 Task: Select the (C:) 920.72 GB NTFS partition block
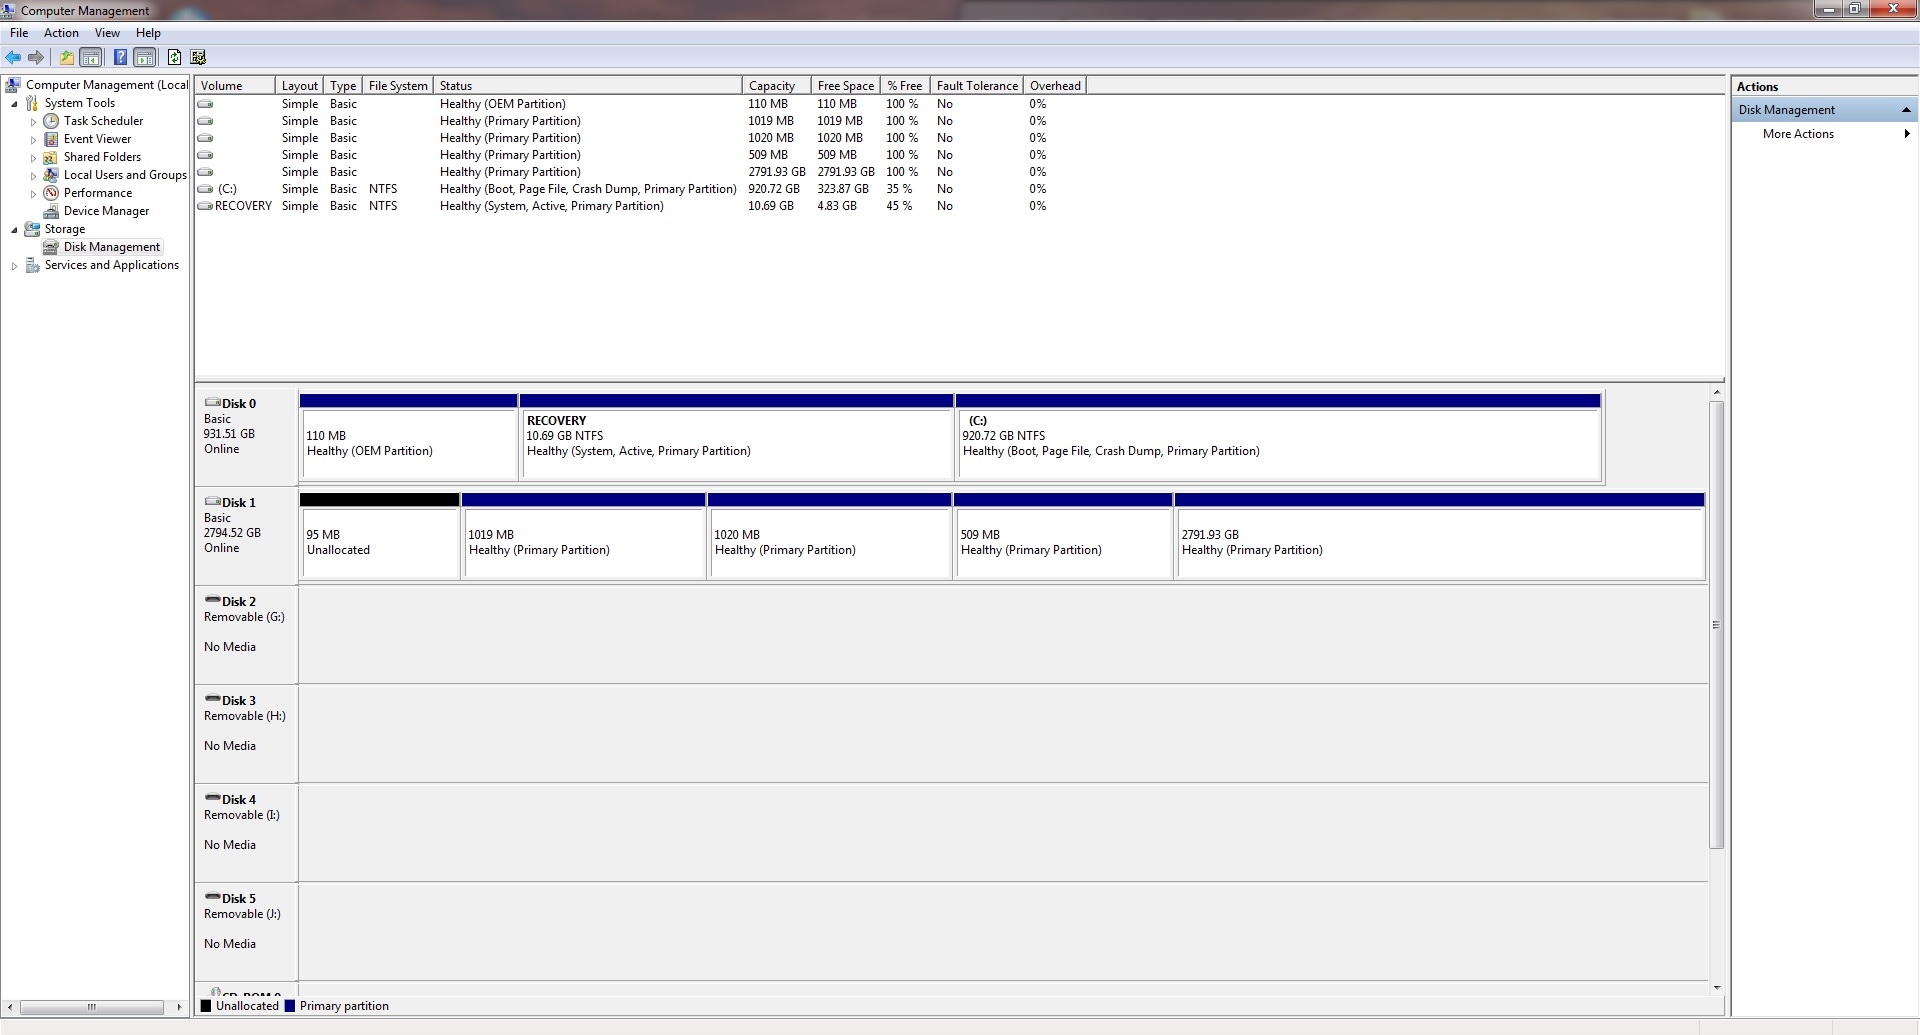(1279, 437)
